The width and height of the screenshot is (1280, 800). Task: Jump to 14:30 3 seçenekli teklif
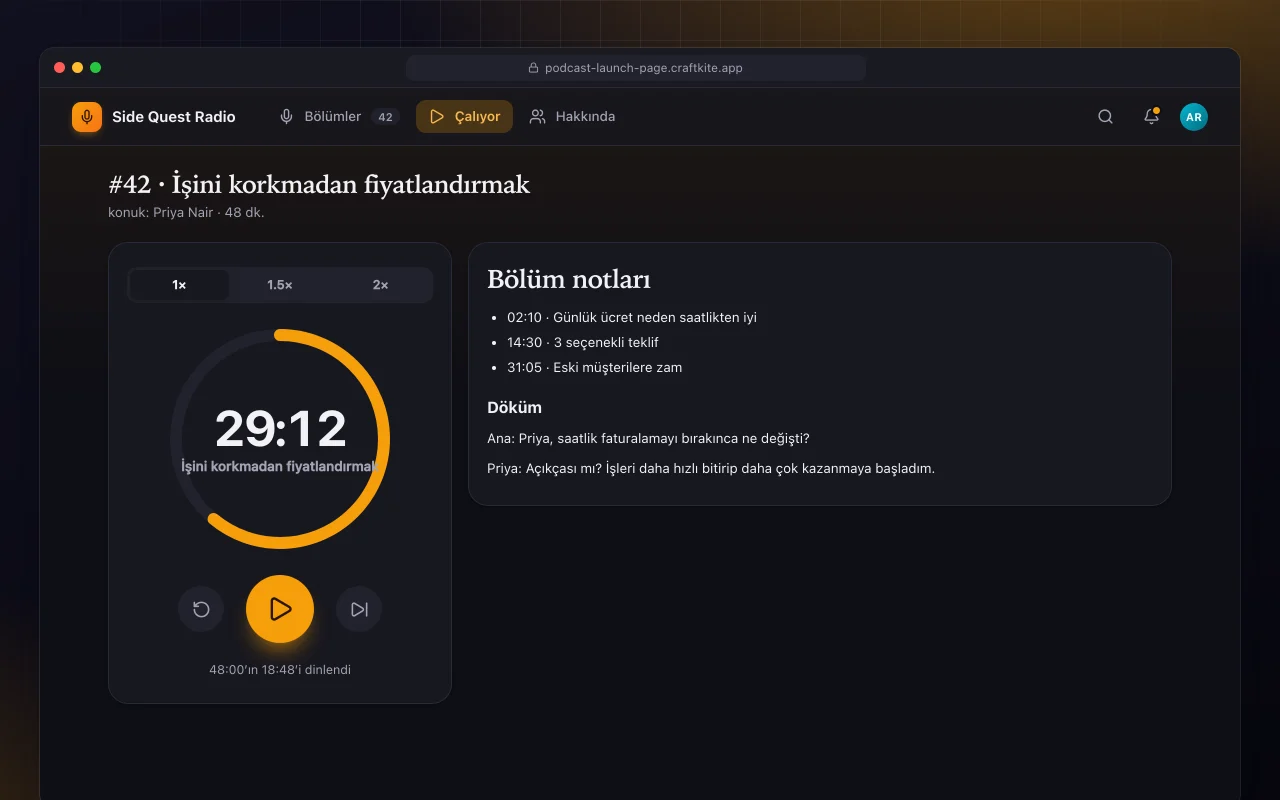pyautogui.click(x=583, y=342)
